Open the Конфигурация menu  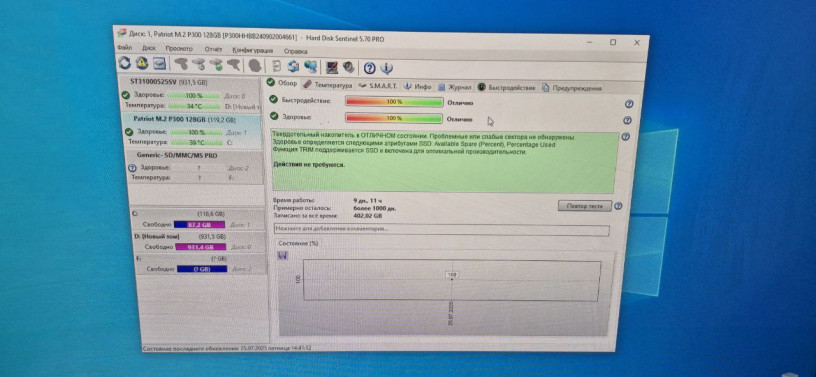pos(252,50)
